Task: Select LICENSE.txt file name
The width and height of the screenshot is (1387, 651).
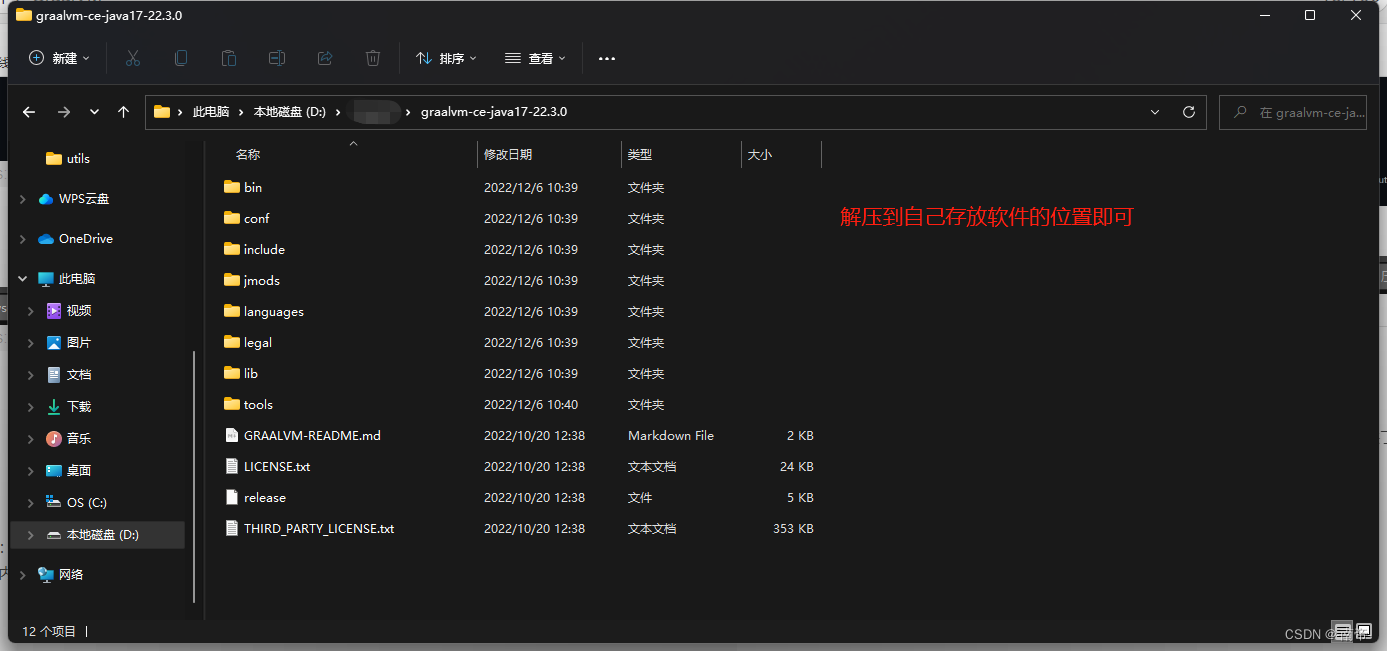Action: 277,466
